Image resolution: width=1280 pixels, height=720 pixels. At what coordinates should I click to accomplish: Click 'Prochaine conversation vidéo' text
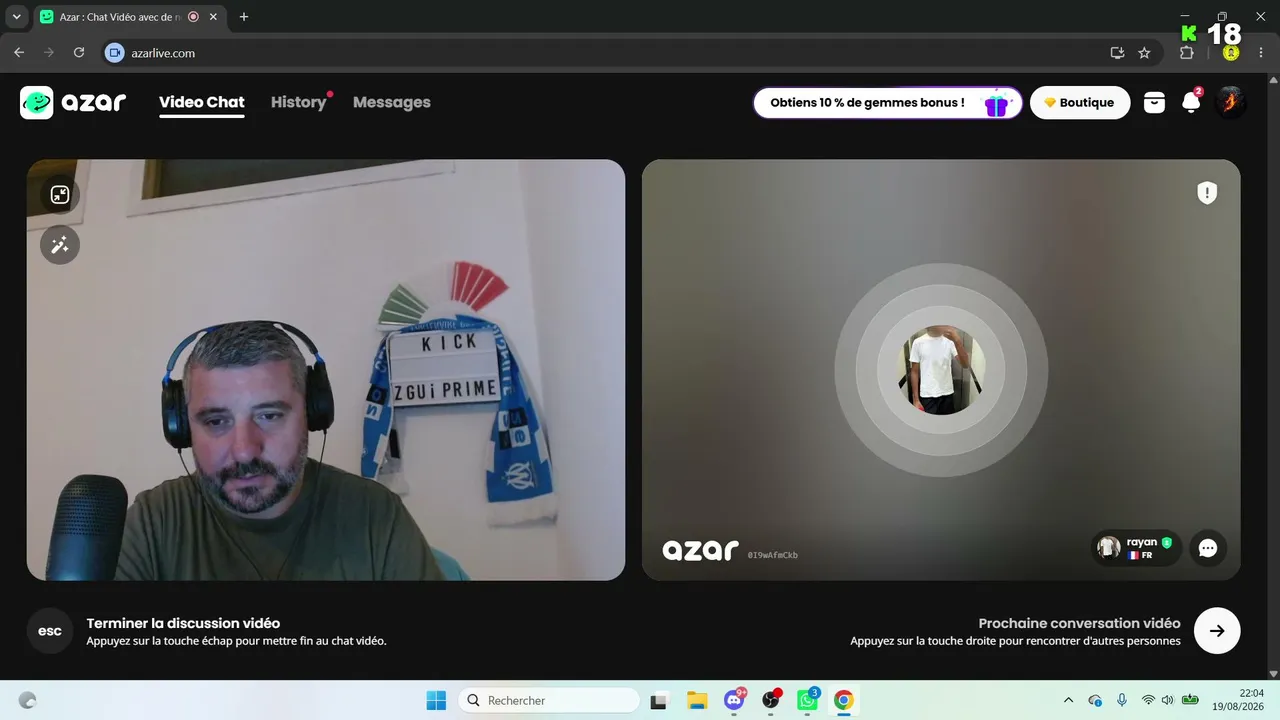tap(1079, 623)
